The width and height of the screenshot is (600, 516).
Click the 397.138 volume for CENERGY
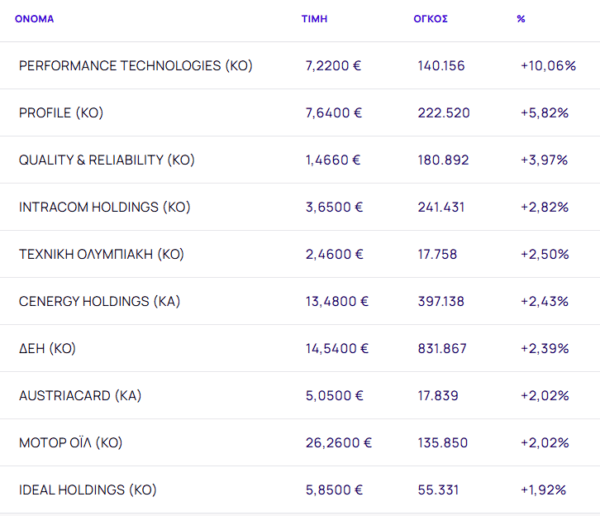pyautogui.click(x=444, y=301)
